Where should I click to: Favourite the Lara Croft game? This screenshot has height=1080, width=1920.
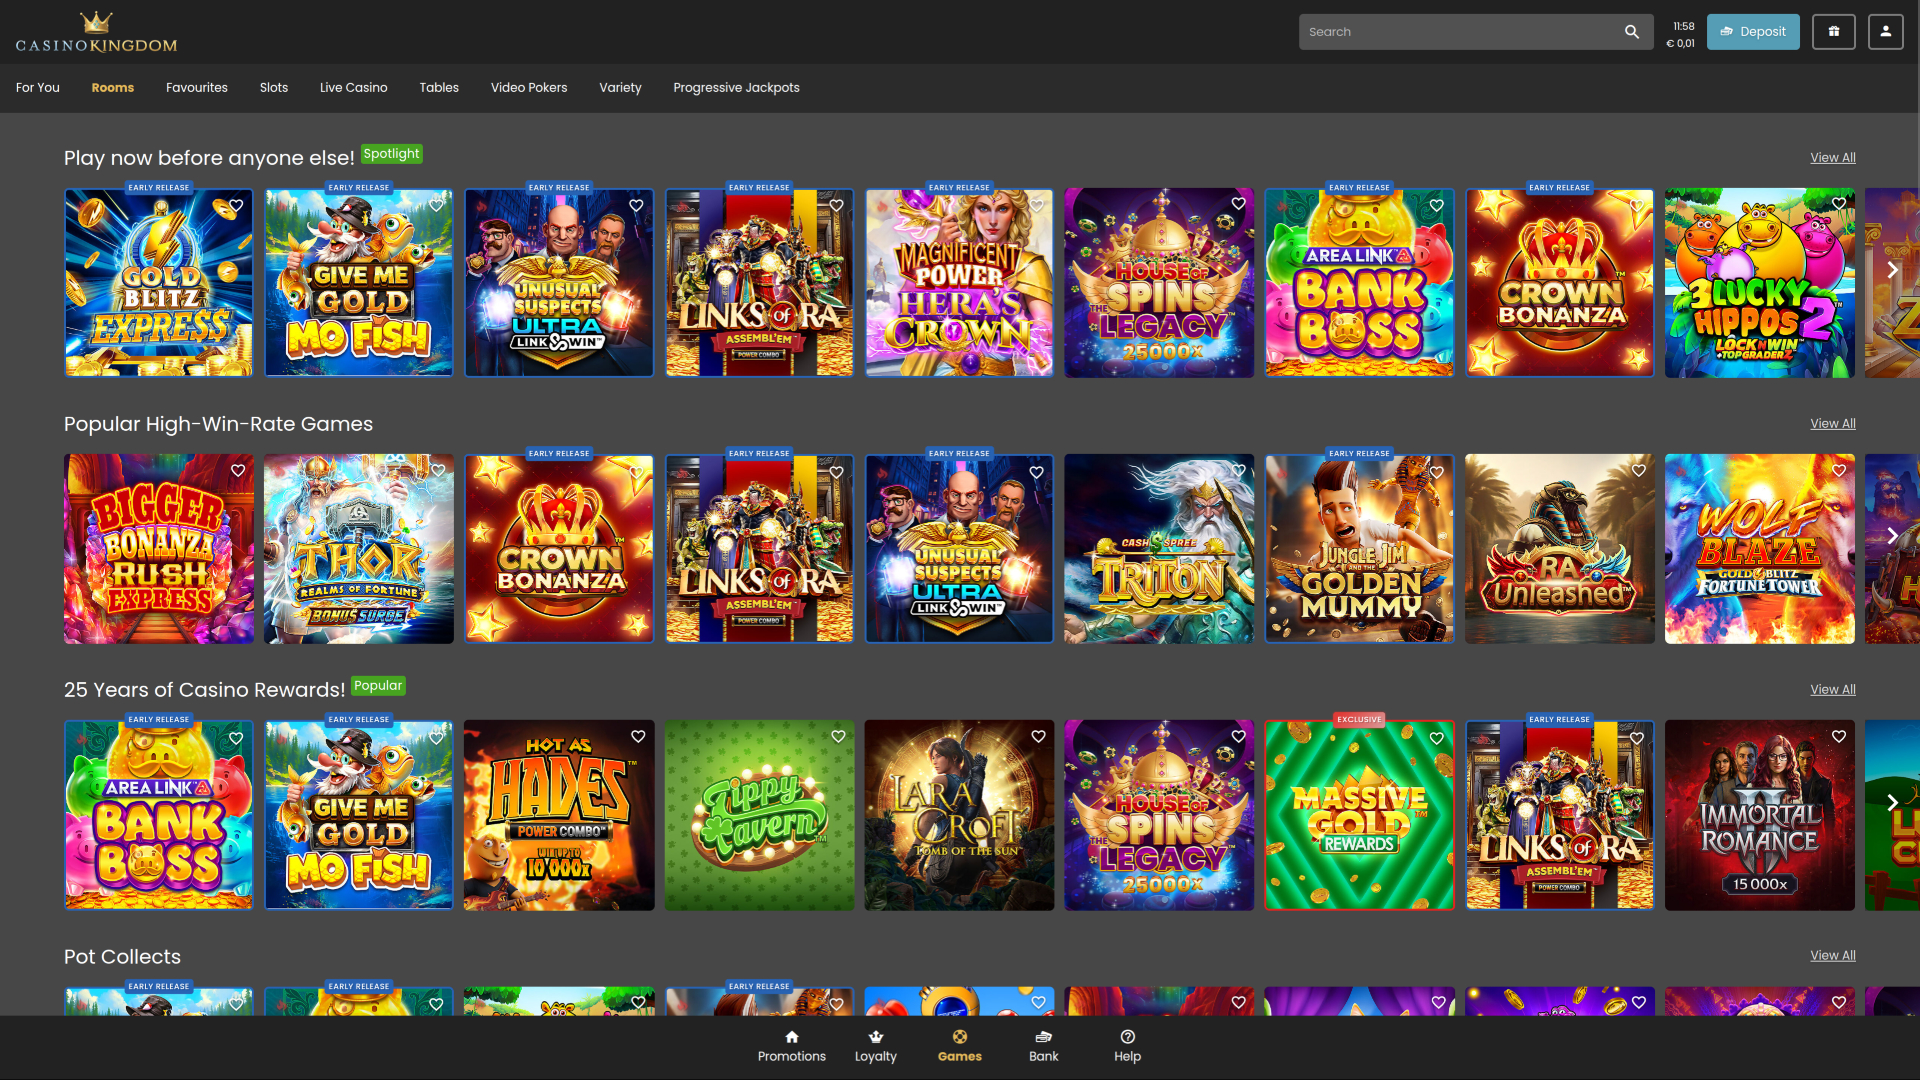pyautogui.click(x=1037, y=737)
